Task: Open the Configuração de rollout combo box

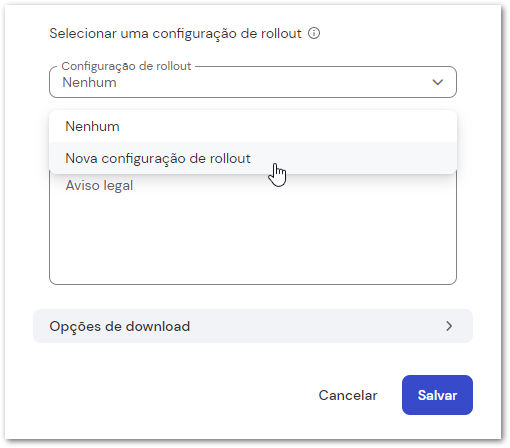Action: tap(253, 82)
